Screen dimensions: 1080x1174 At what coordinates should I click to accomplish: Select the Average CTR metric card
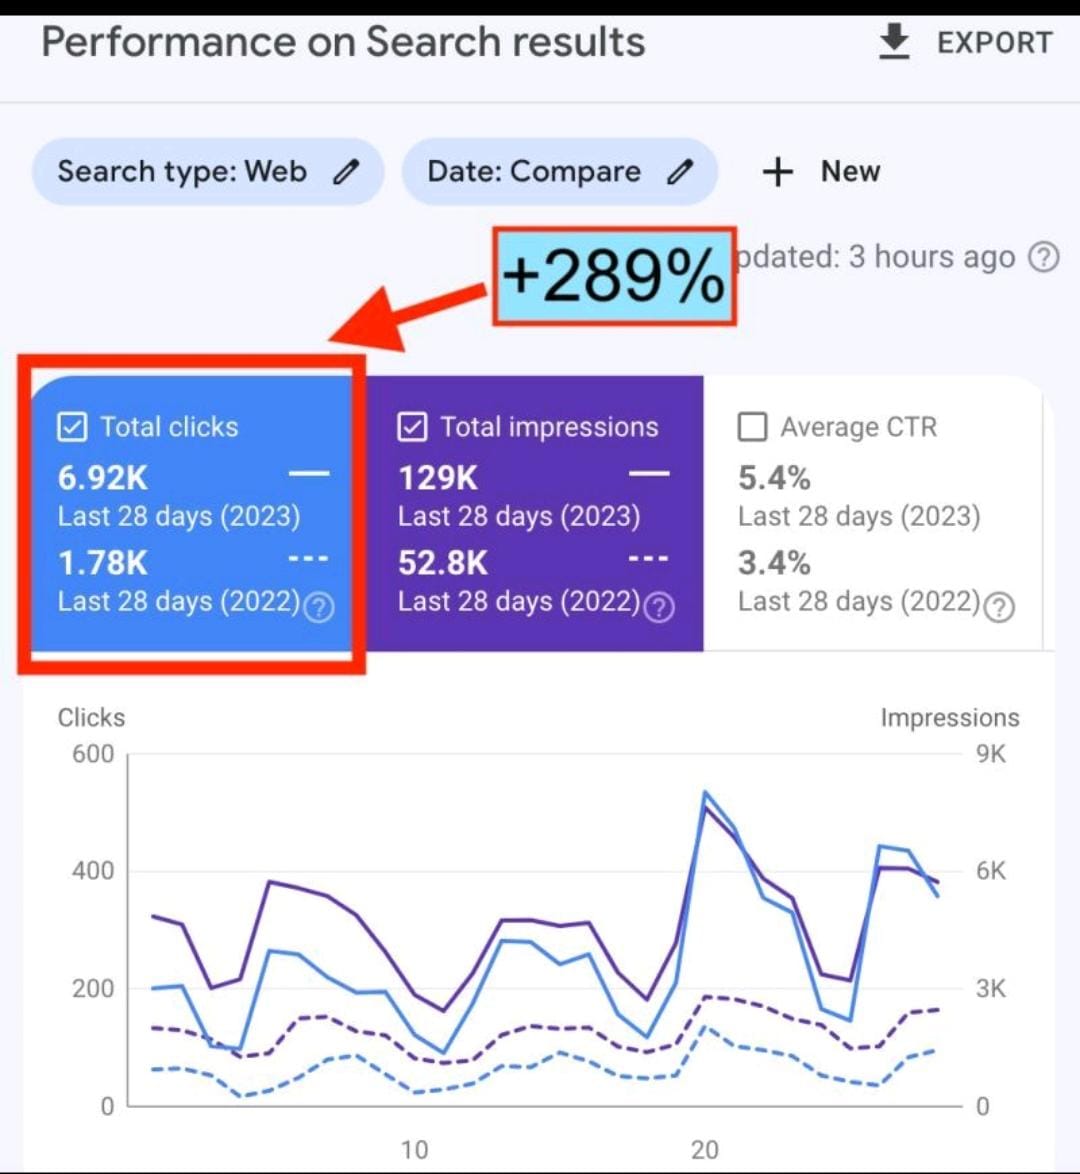[x=873, y=513]
